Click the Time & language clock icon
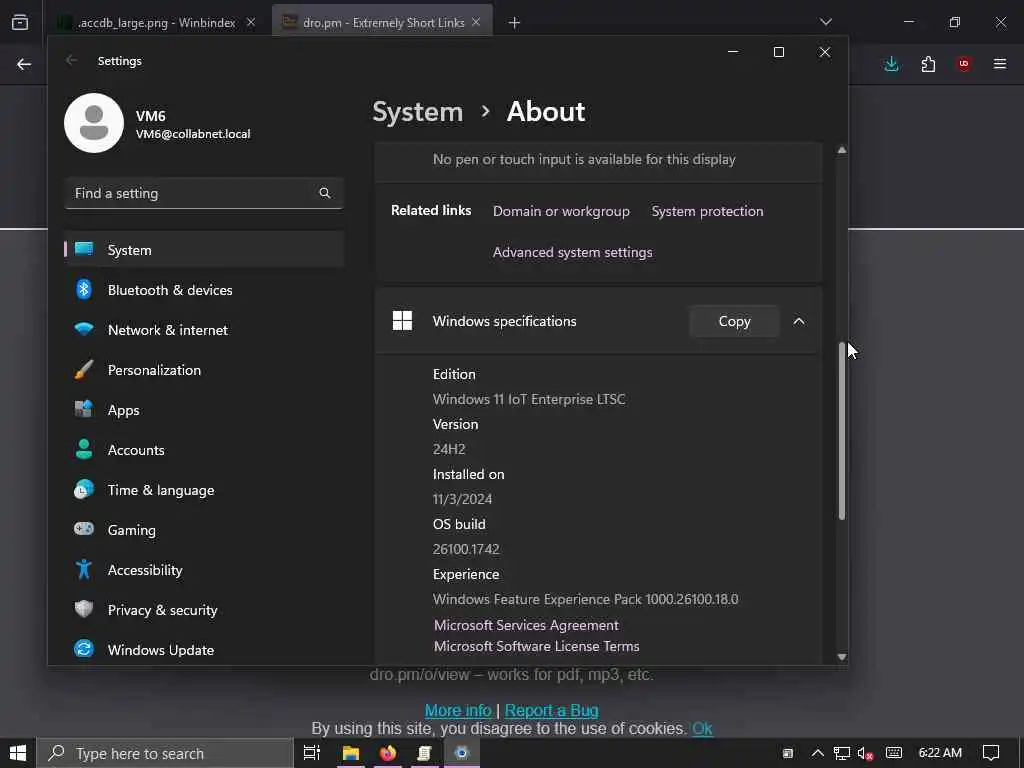Image resolution: width=1024 pixels, height=768 pixels. 84,489
